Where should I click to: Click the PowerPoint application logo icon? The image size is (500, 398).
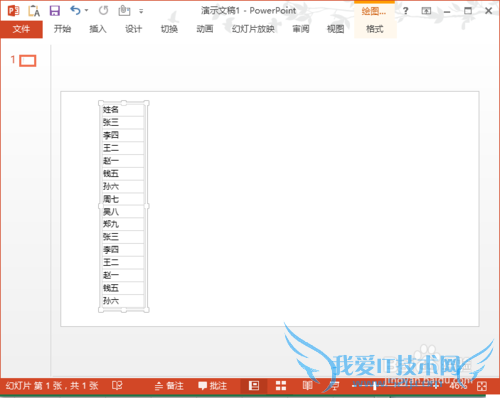tap(13, 11)
